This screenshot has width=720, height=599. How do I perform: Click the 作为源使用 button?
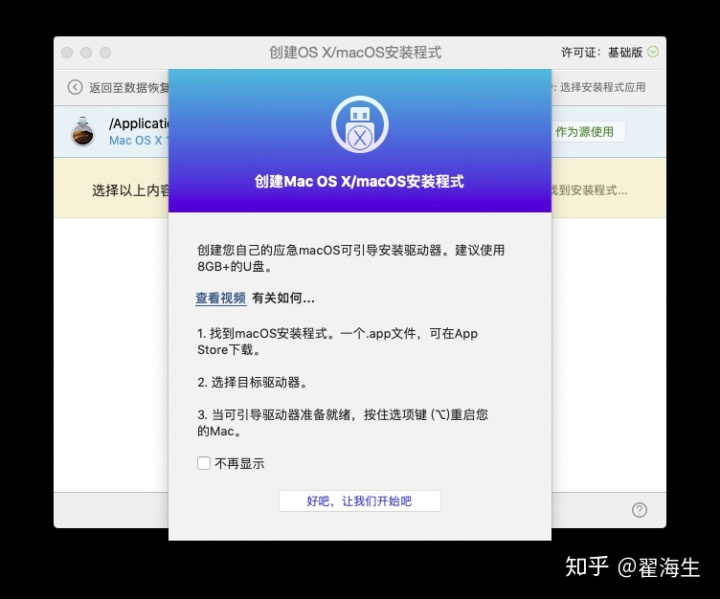point(585,132)
